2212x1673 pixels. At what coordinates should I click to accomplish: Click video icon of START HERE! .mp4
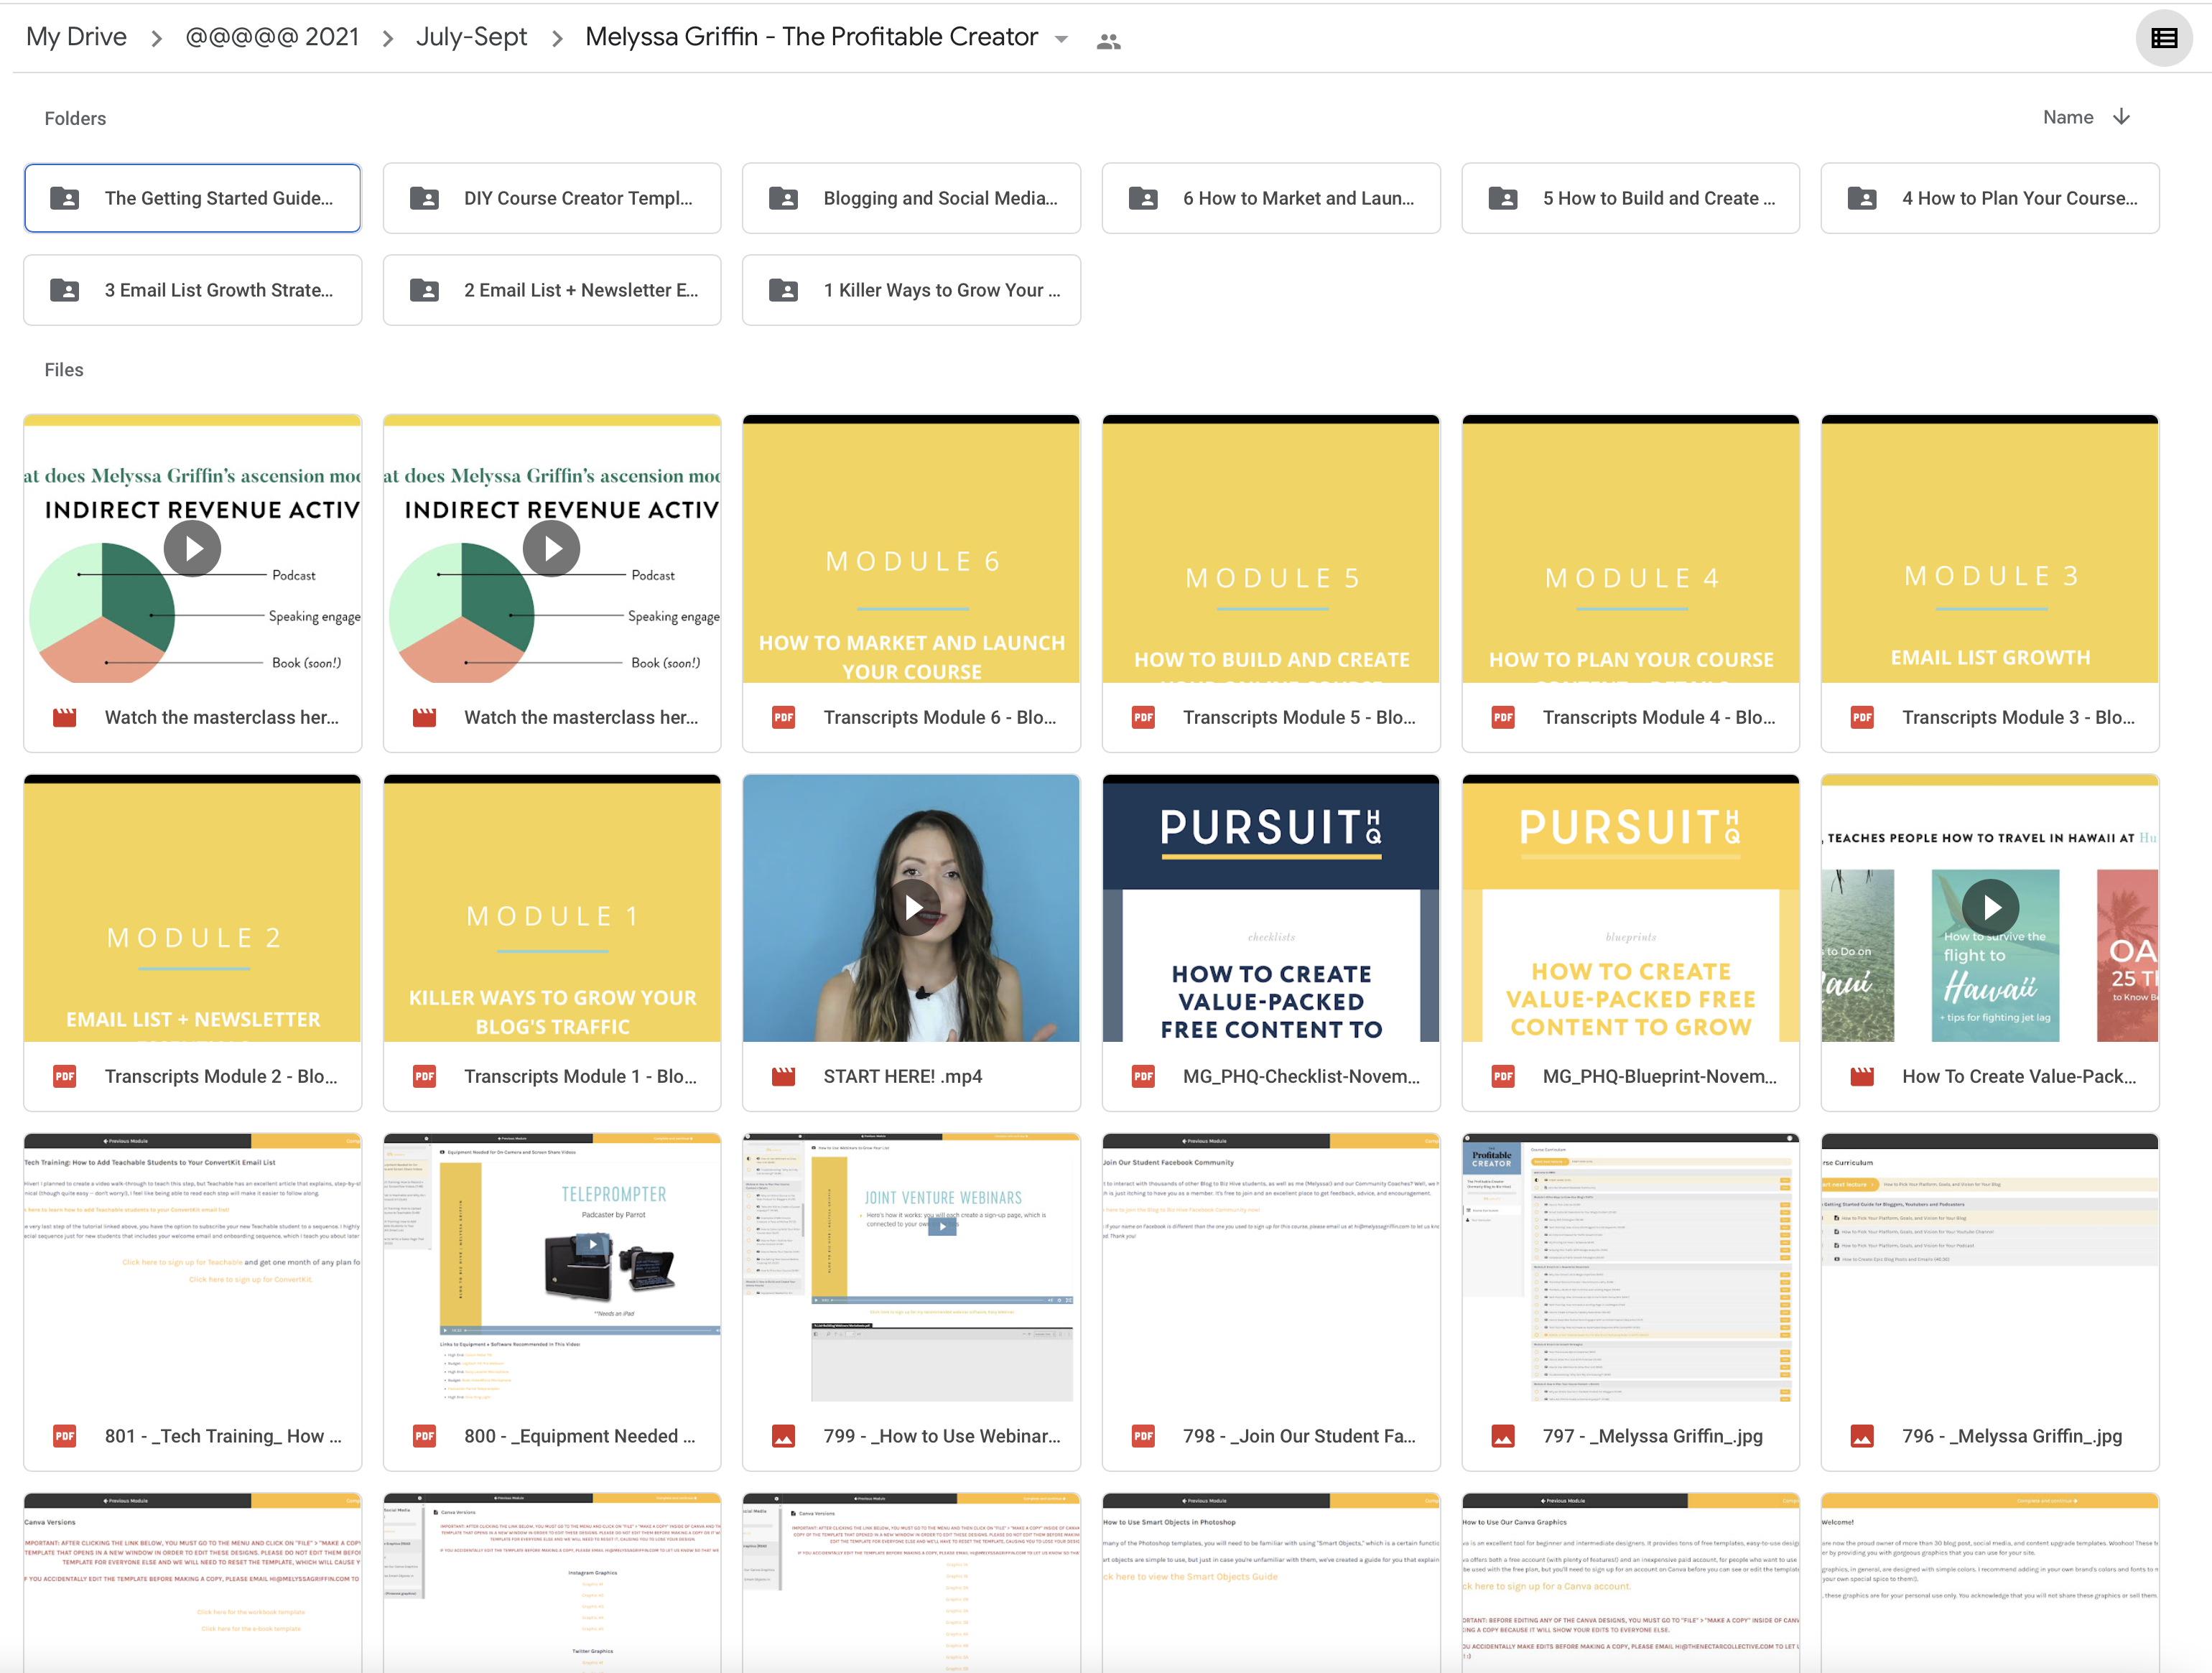(783, 1076)
